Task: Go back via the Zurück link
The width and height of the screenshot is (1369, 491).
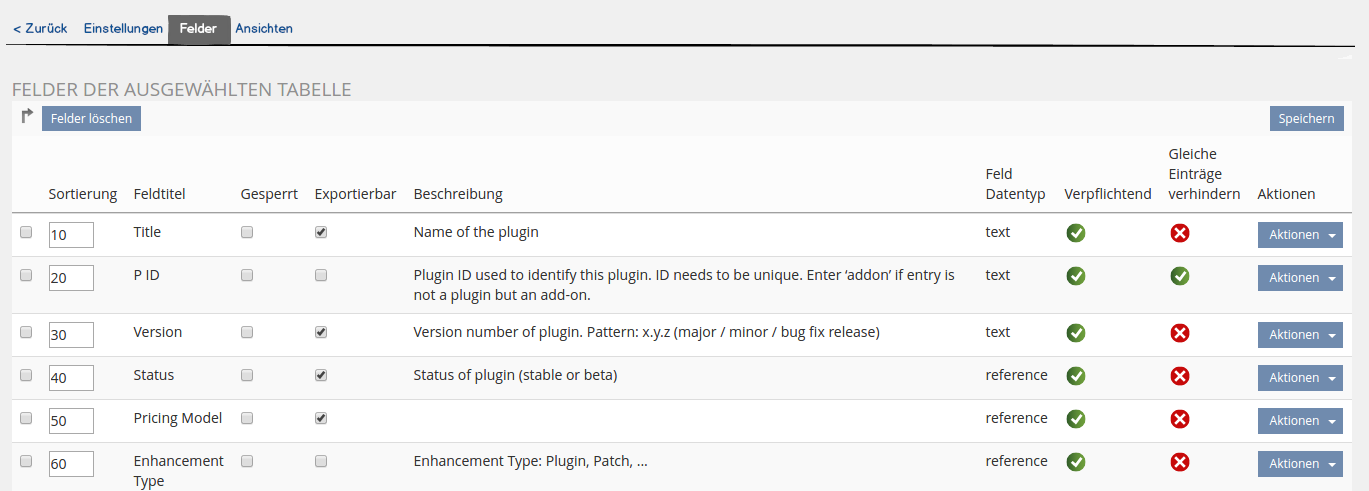Action: [40, 29]
